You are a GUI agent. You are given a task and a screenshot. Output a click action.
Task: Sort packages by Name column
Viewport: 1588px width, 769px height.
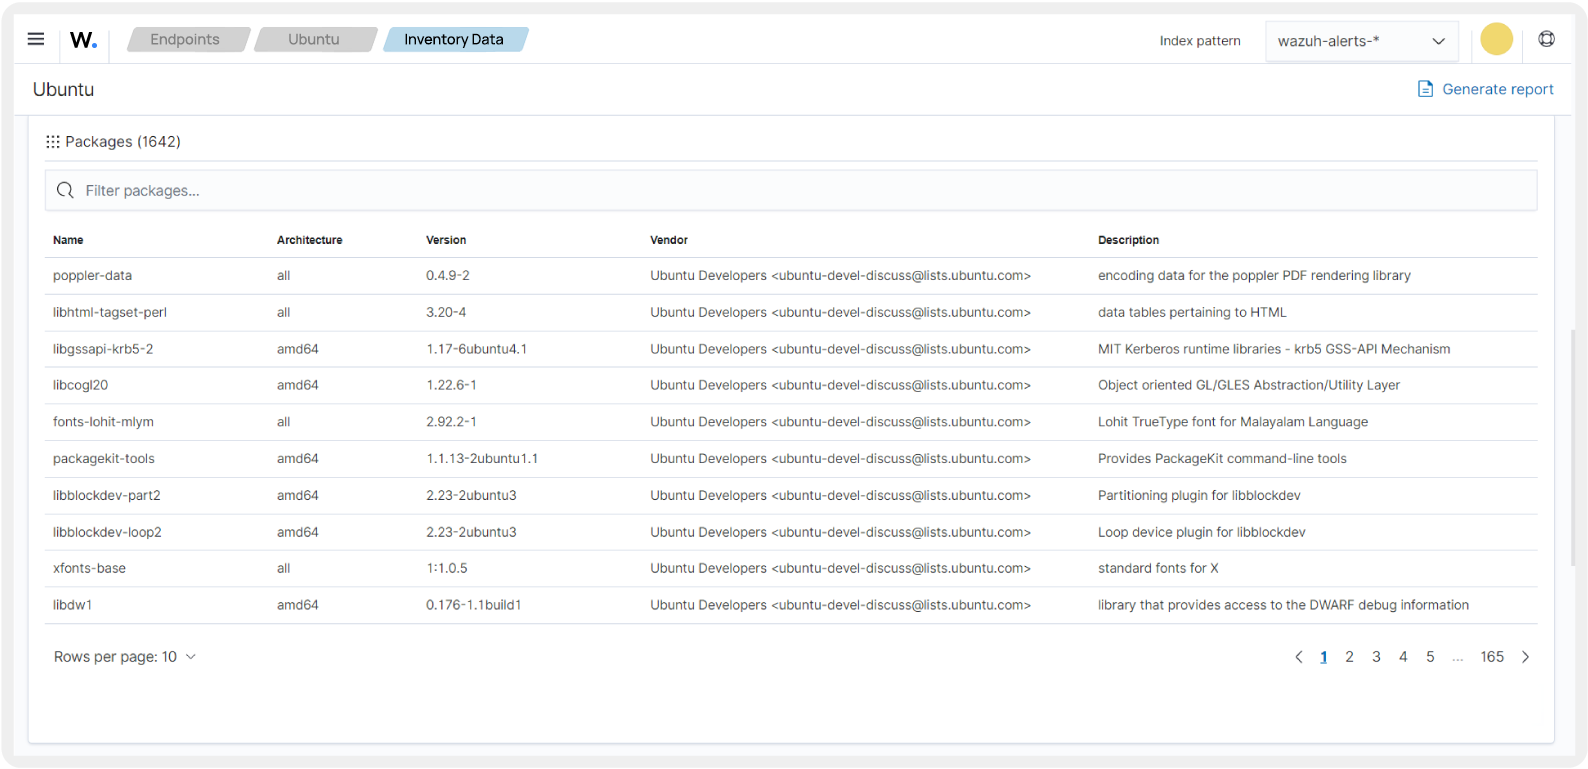pyautogui.click(x=68, y=240)
